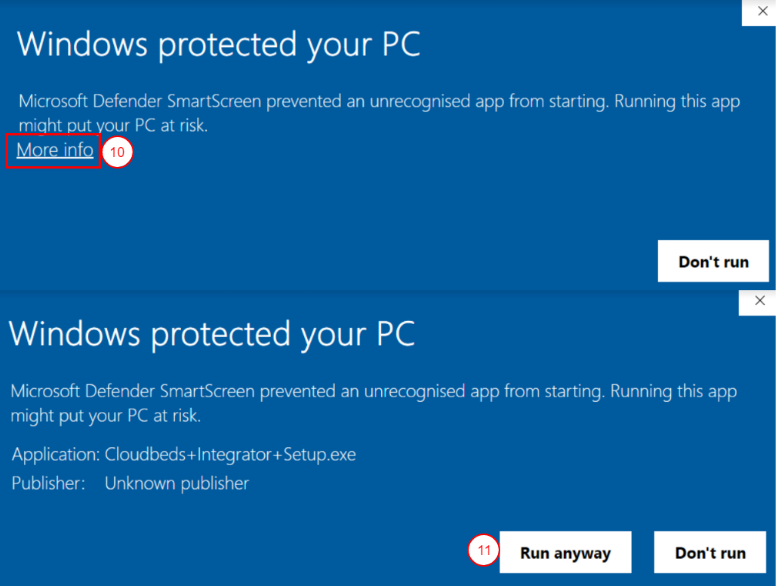Click Don't run in the upper dialog

(x=713, y=262)
